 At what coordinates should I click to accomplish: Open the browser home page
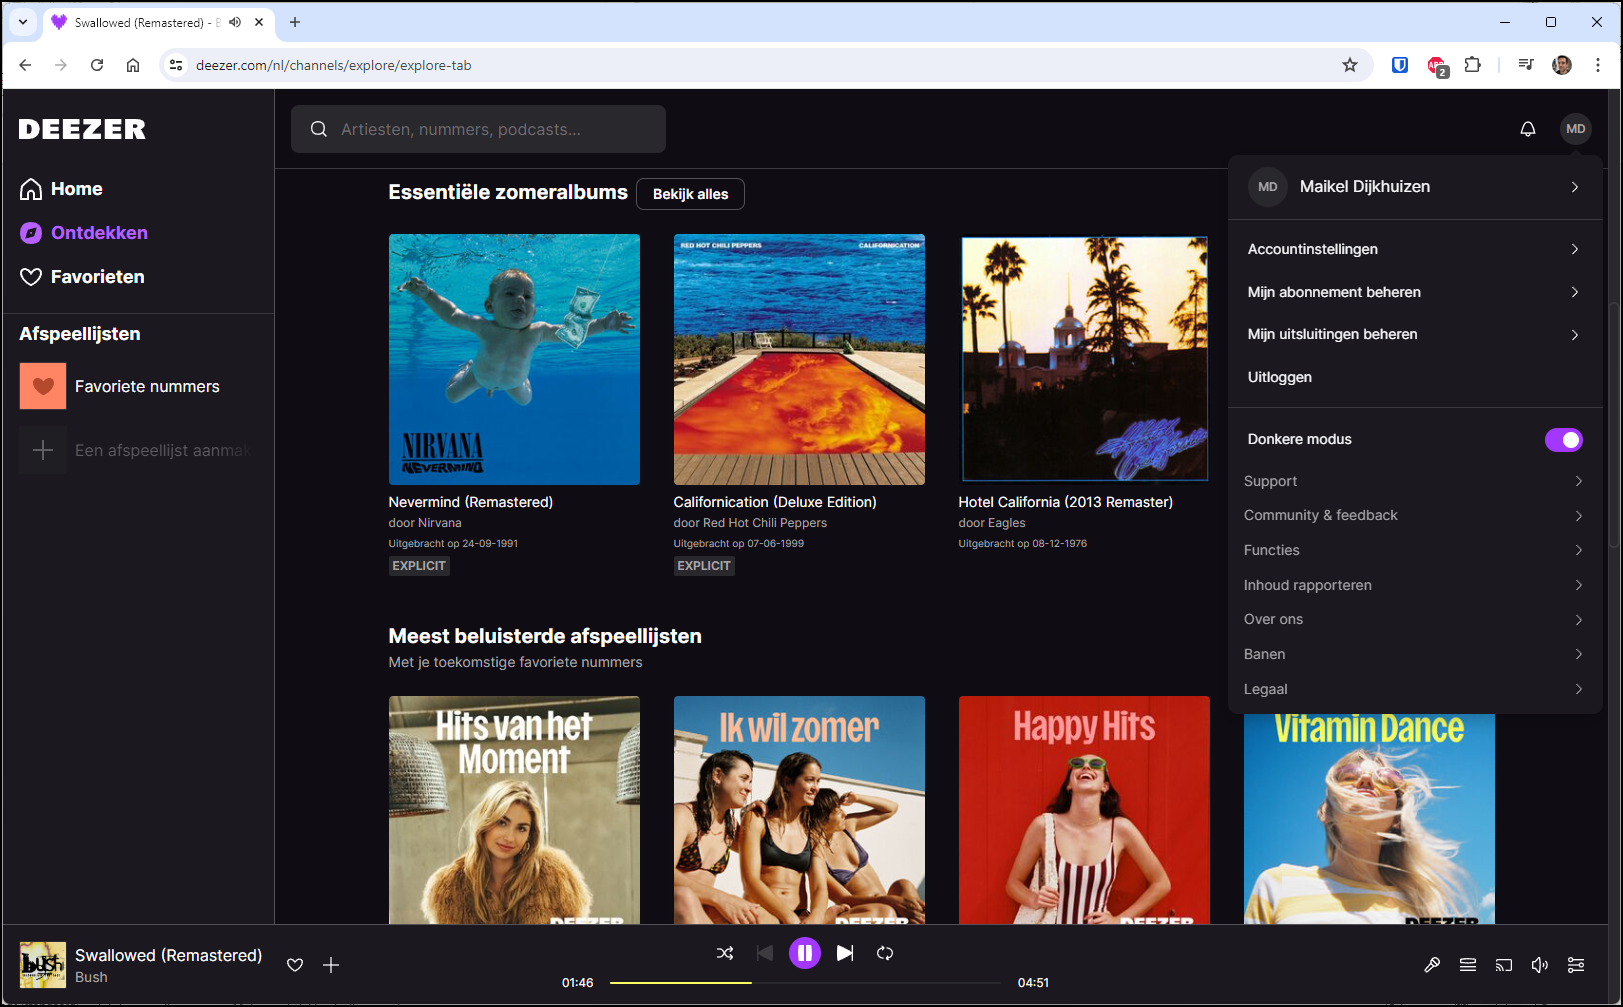coord(133,65)
